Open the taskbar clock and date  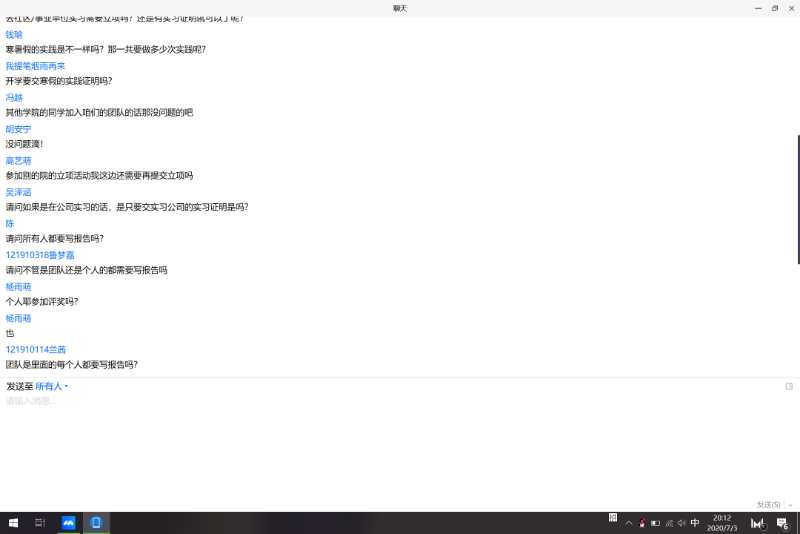click(723, 523)
